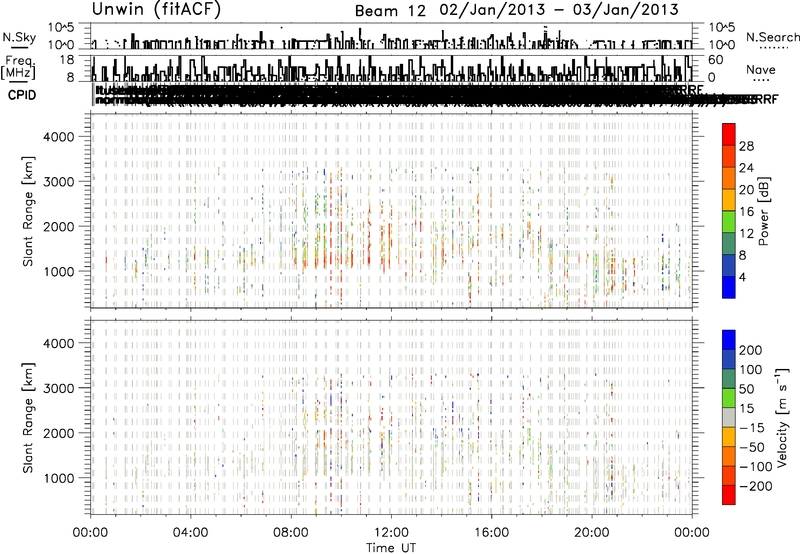800x554 pixels.
Task: Click the 'Power [dB]' colorbar title
Action: [763, 211]
